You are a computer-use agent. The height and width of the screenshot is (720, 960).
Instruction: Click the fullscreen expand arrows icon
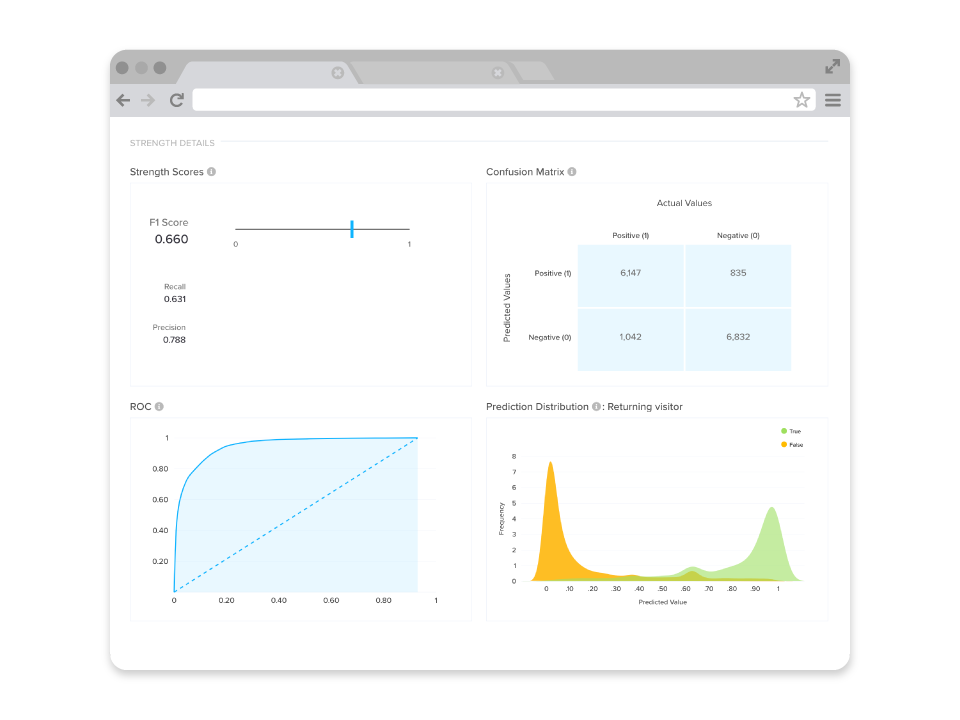pyautogui.click(x=832, y=67)
